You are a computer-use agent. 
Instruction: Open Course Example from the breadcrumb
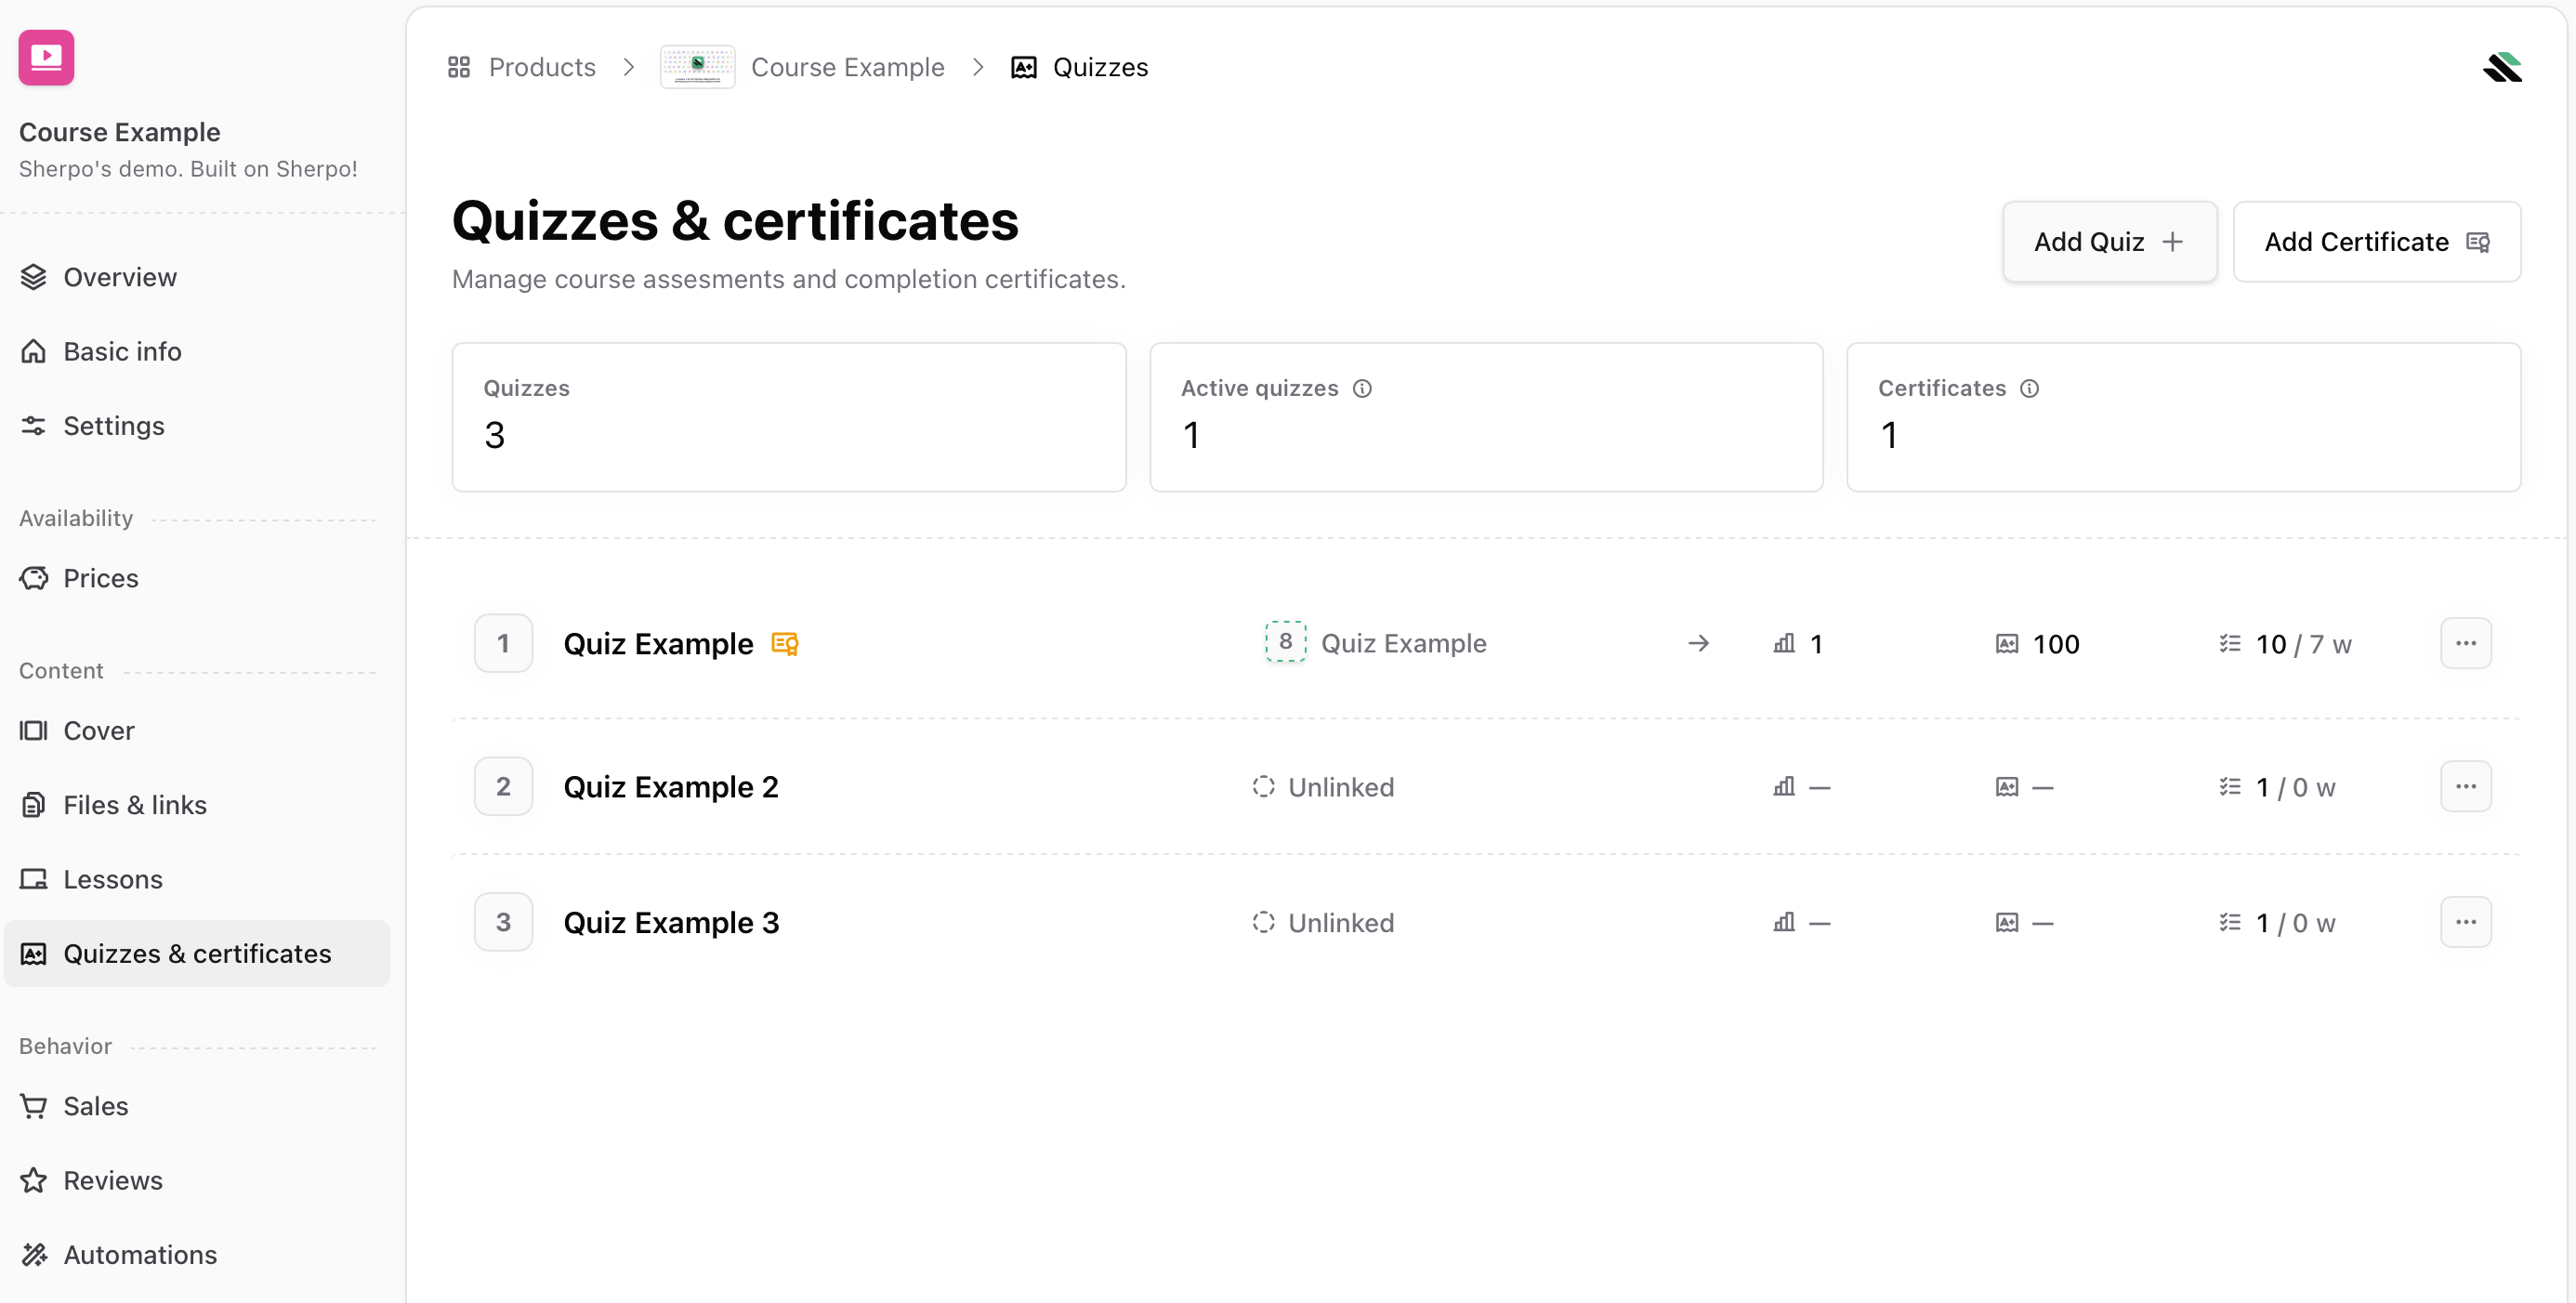click(x=847, y=66)
